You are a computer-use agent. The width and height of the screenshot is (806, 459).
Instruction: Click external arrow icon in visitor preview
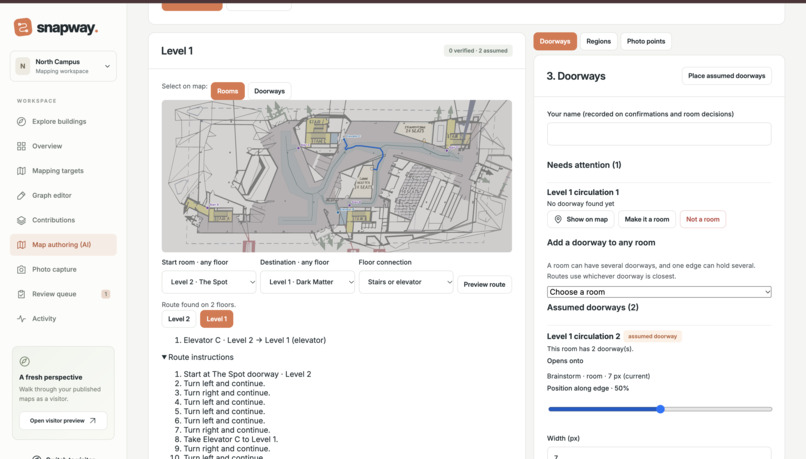93,420
